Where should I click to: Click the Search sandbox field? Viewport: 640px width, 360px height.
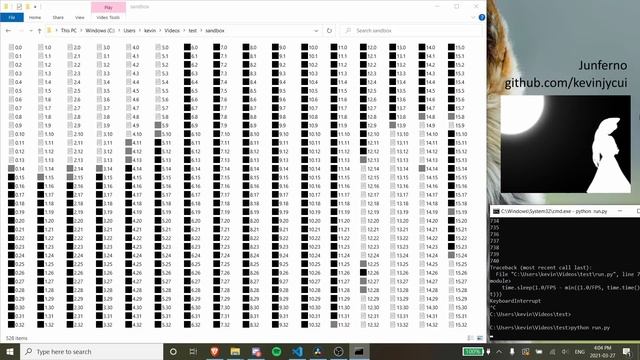411,31
